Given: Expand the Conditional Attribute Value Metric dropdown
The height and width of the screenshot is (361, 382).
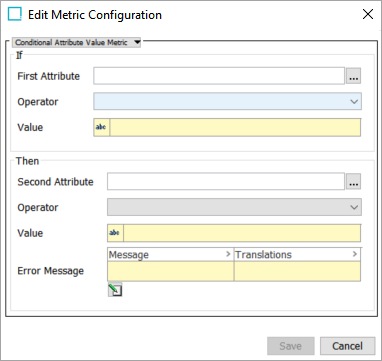Looking at the screenshot, I should (77, 43).
